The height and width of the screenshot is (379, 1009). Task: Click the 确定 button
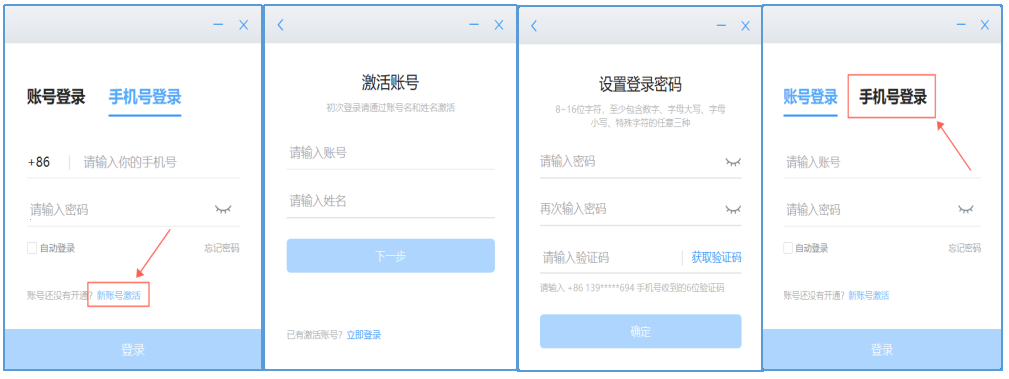pos(640,331)
